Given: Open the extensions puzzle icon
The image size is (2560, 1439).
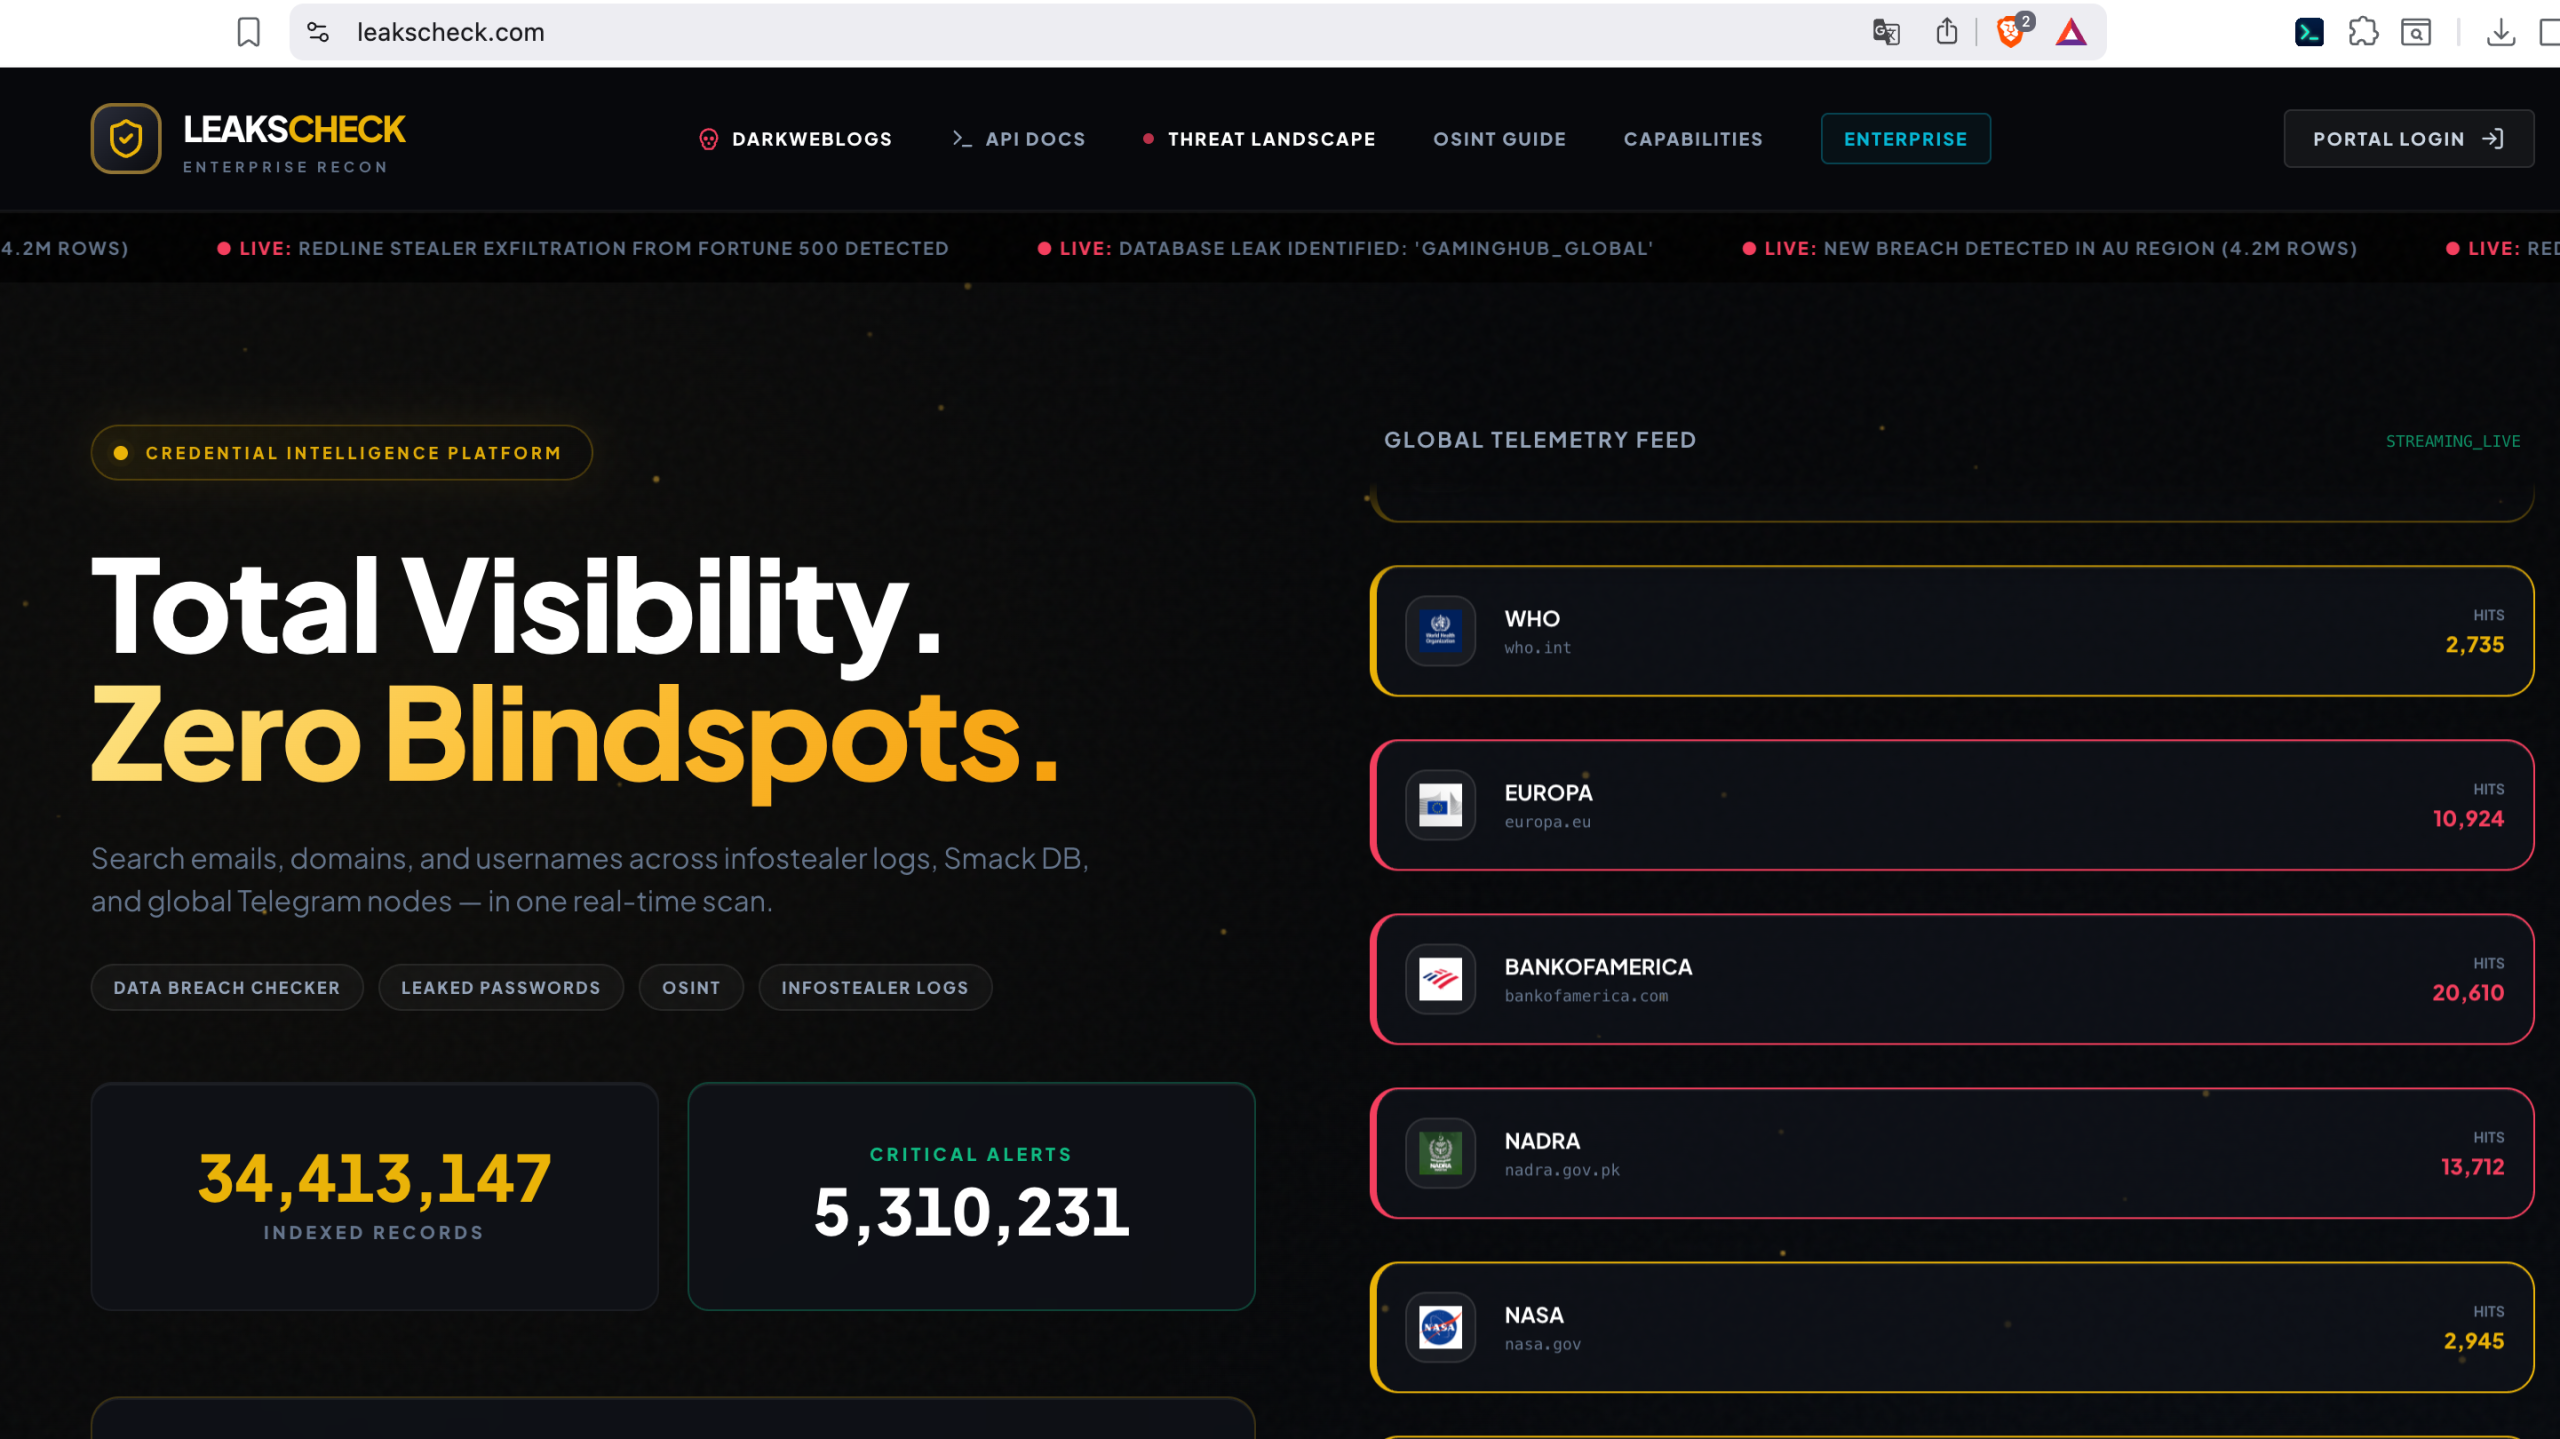Looking at the screenshot, I should [2363, 32].
